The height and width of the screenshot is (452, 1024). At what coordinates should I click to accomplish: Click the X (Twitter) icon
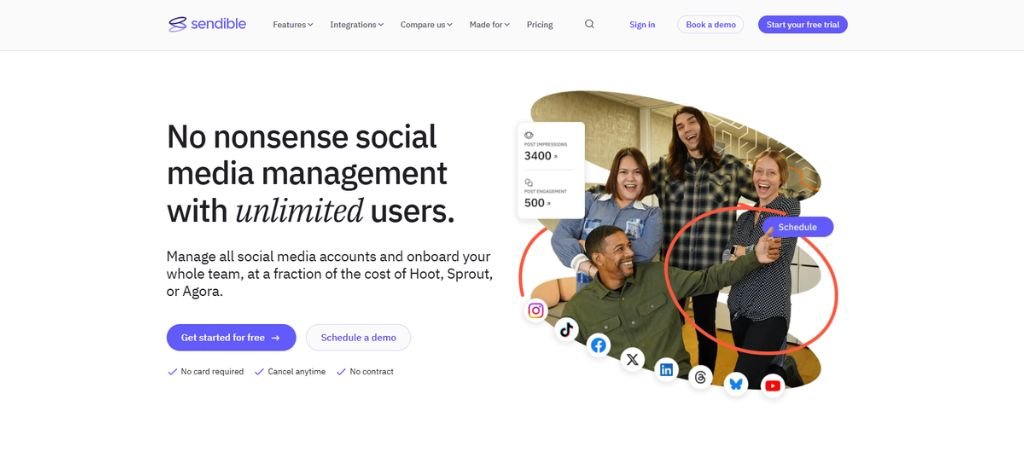pos(632,359)
